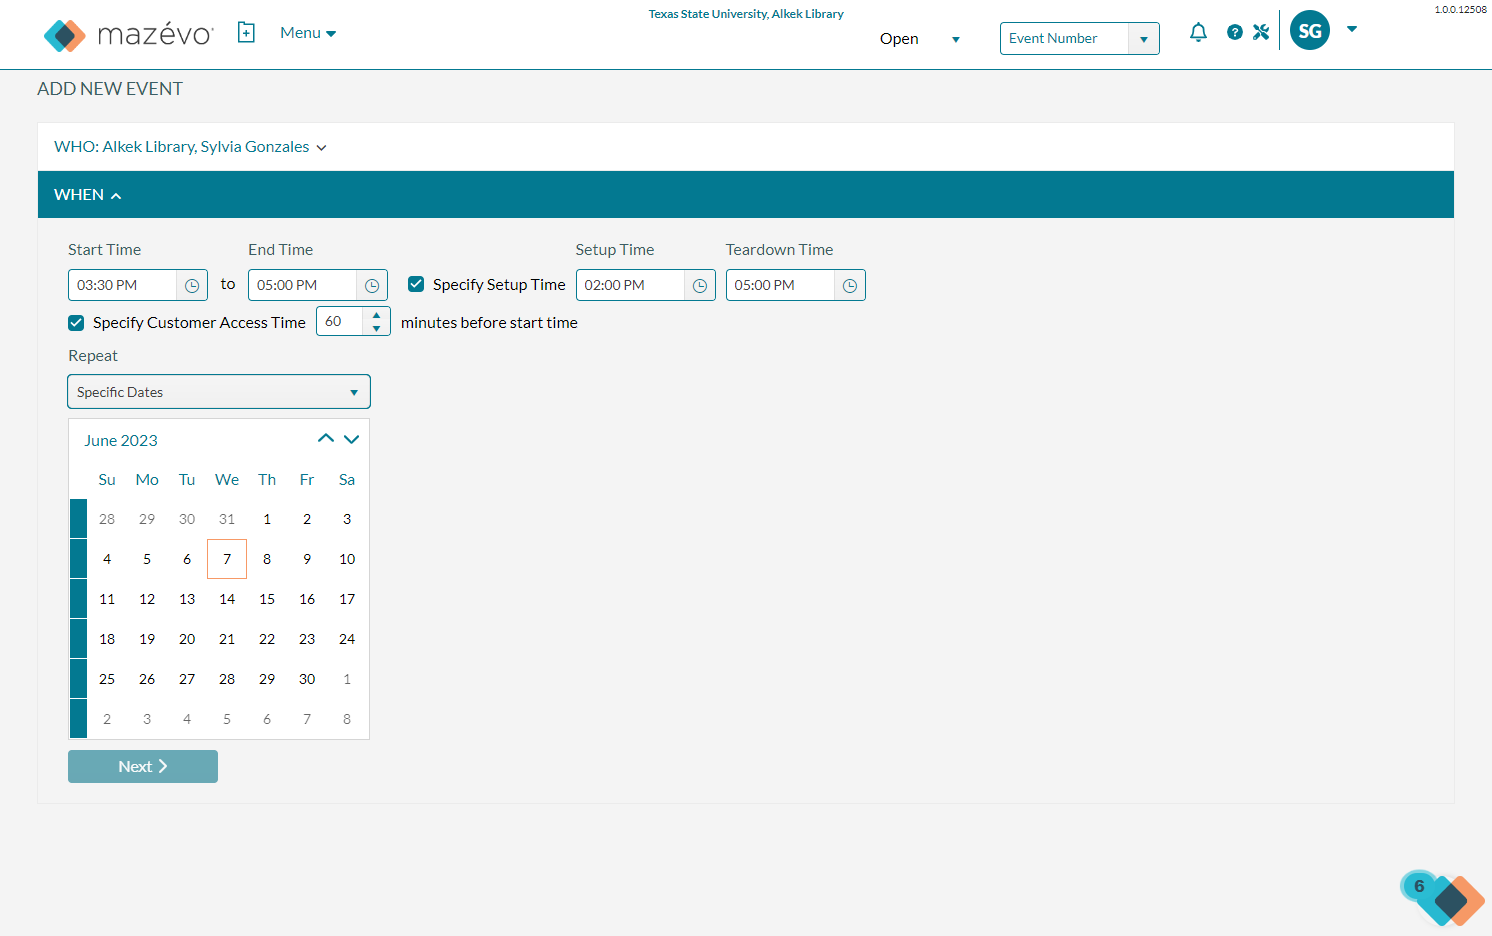Select June 21 in the calendar

227,639
